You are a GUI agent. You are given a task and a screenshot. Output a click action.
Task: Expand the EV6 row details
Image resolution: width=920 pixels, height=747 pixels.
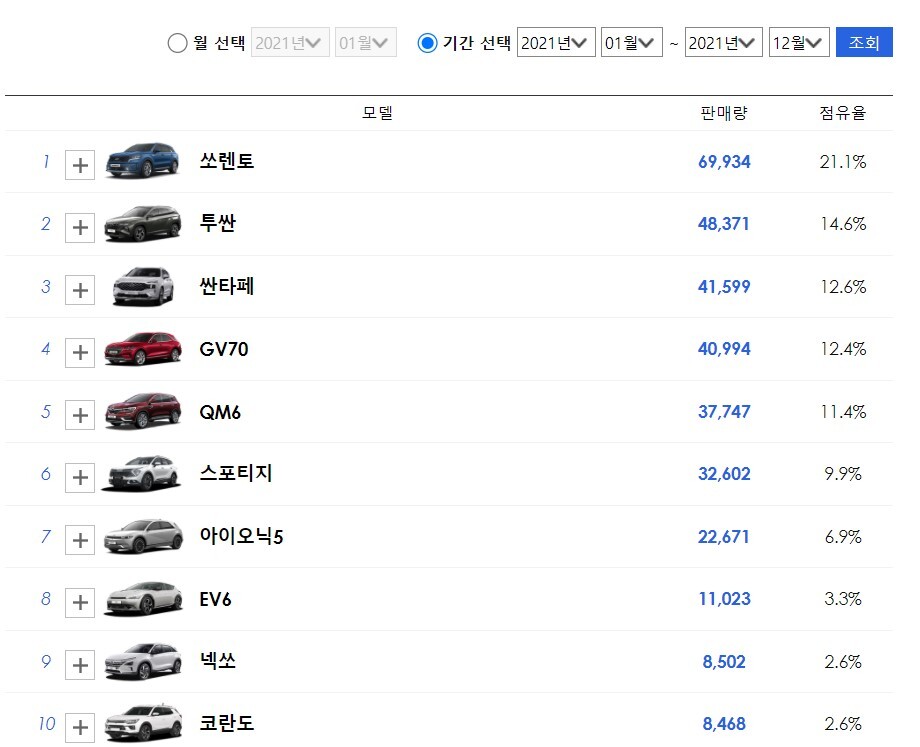[x=80, y=602]
